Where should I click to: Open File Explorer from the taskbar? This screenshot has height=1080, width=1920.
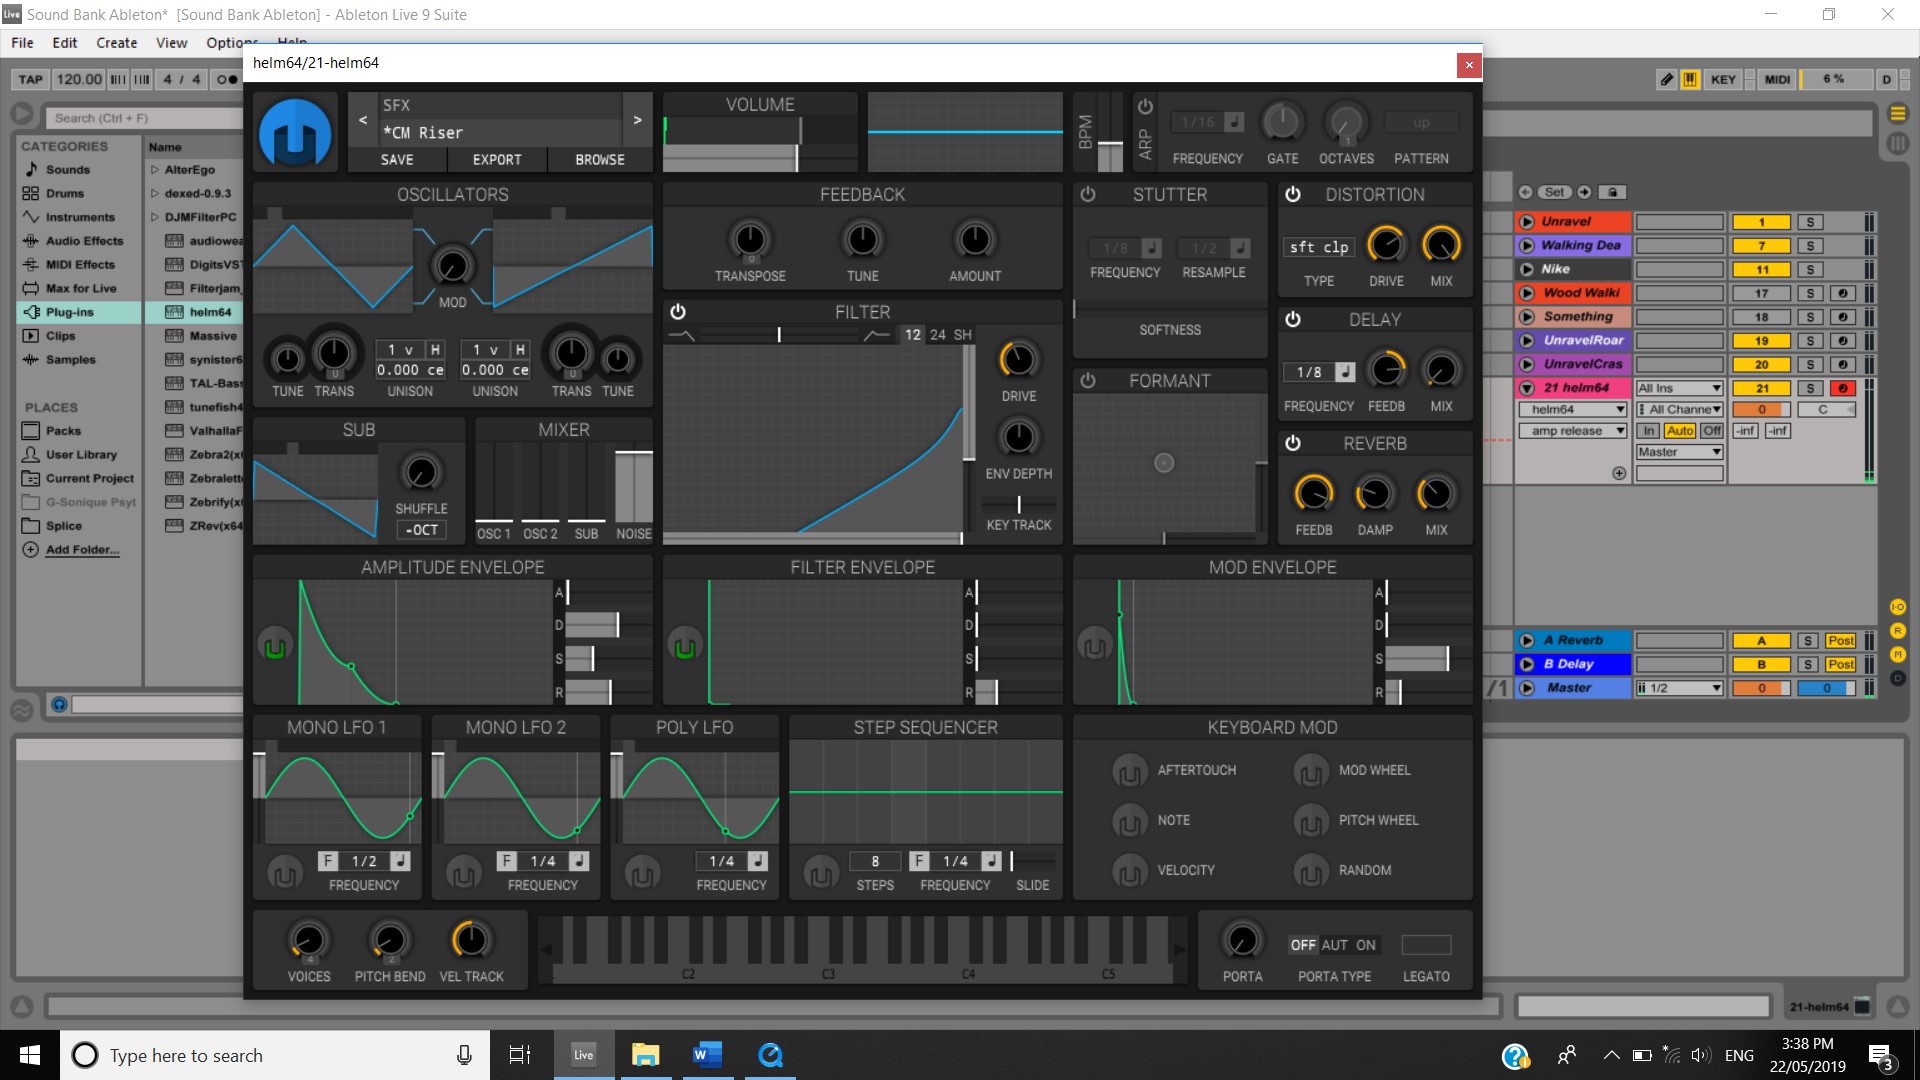pos(645,1055)
